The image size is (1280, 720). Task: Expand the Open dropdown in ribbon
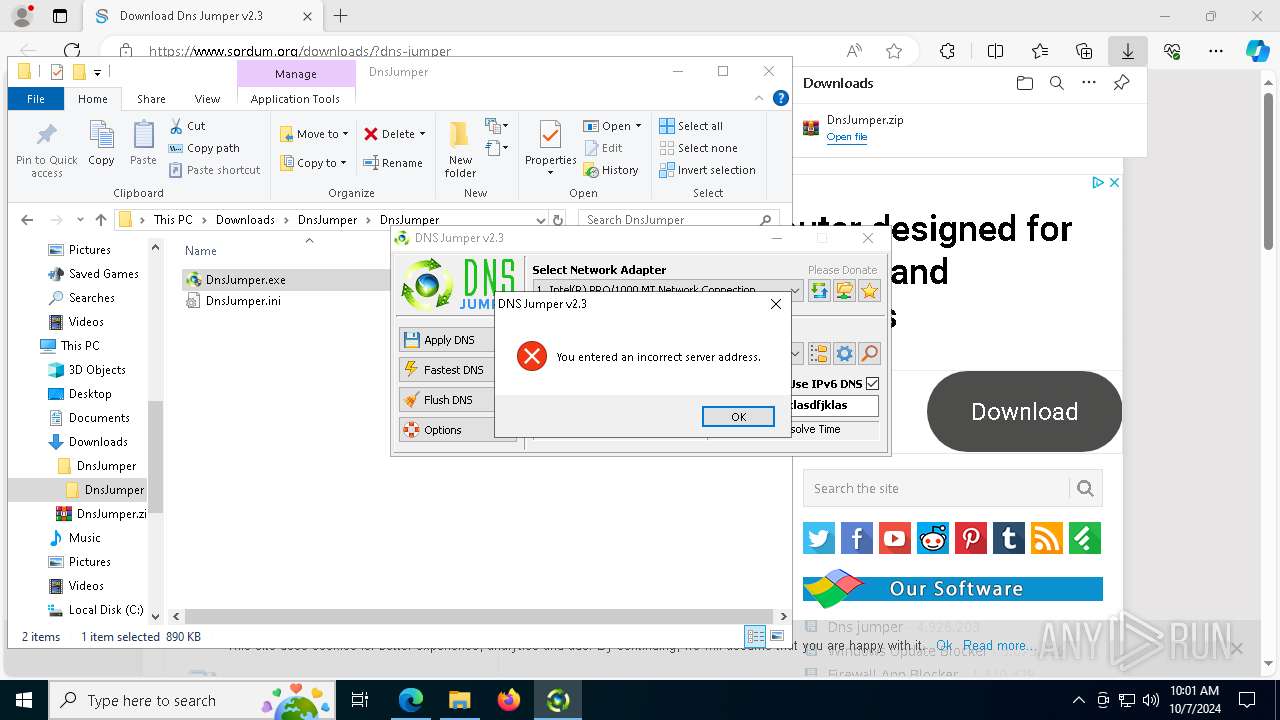[638, 126]
